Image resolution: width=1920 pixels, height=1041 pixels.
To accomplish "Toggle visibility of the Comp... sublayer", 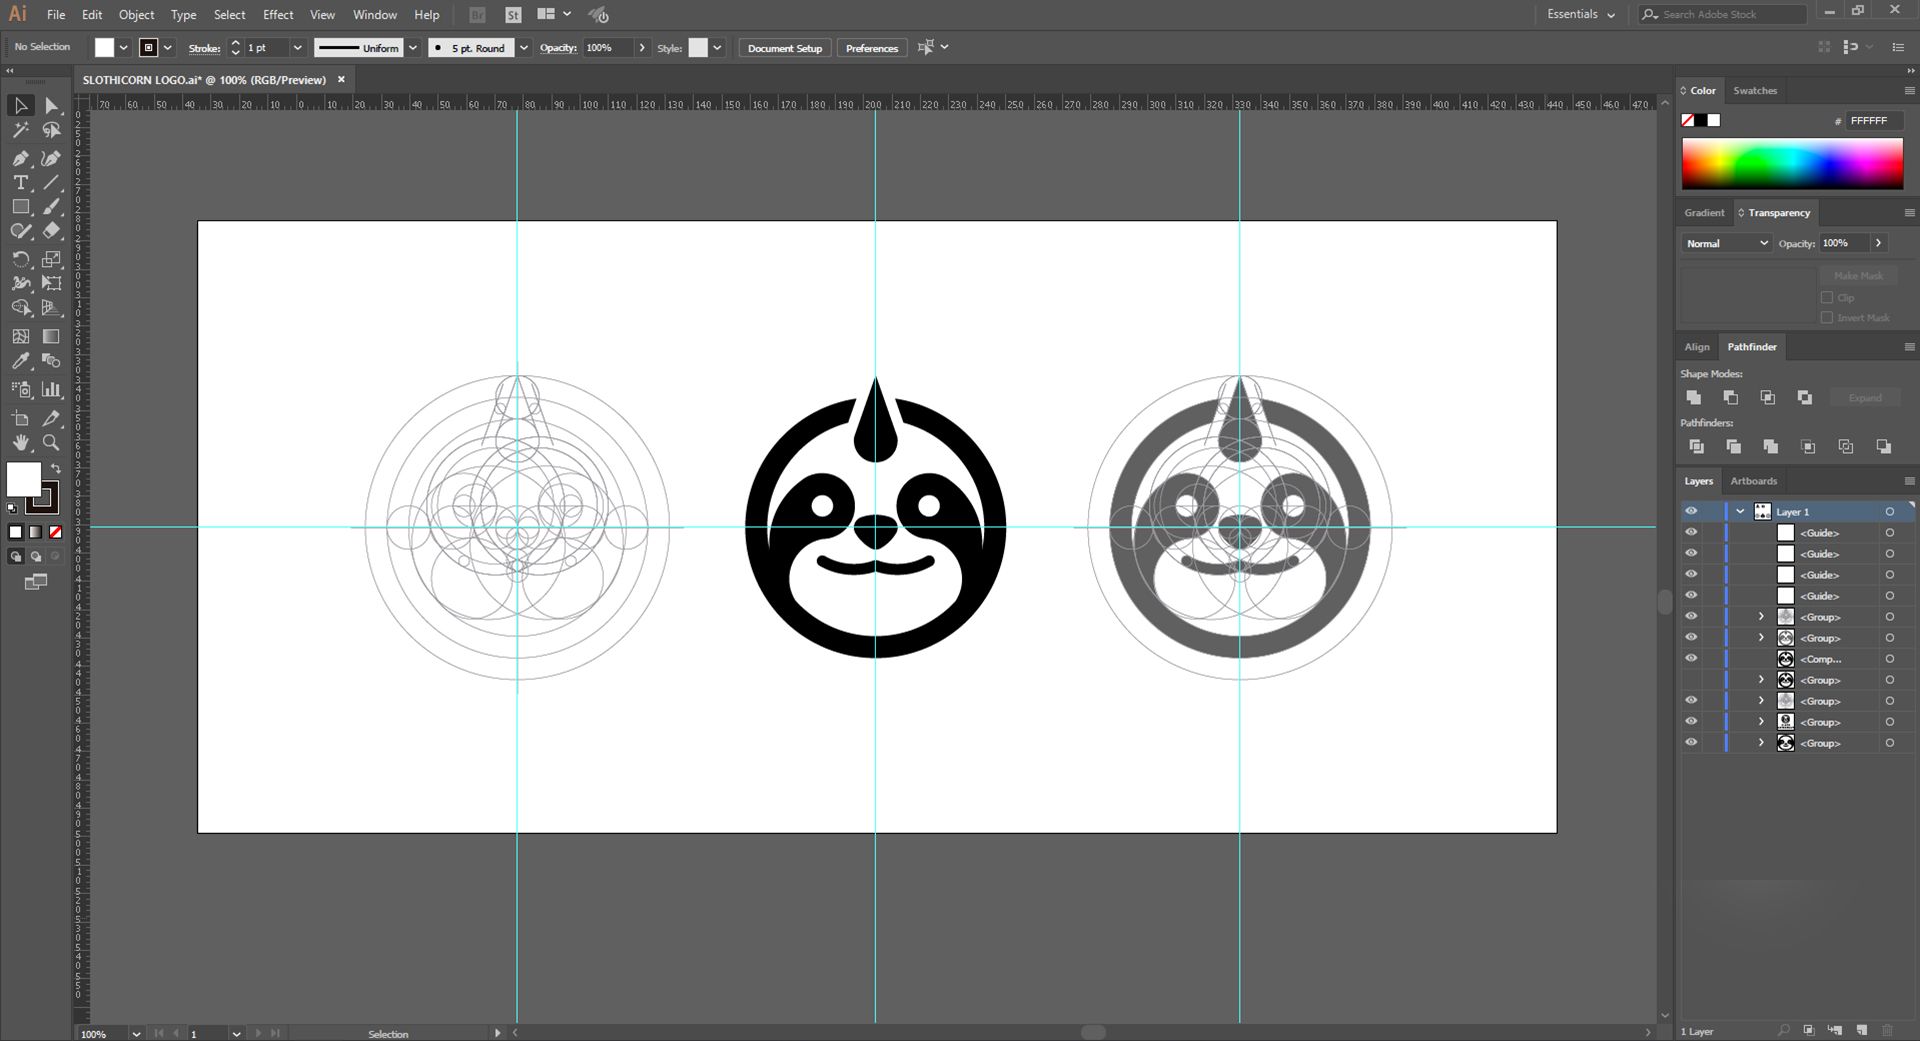I will pyautogui.click(x=1691, y=658).
